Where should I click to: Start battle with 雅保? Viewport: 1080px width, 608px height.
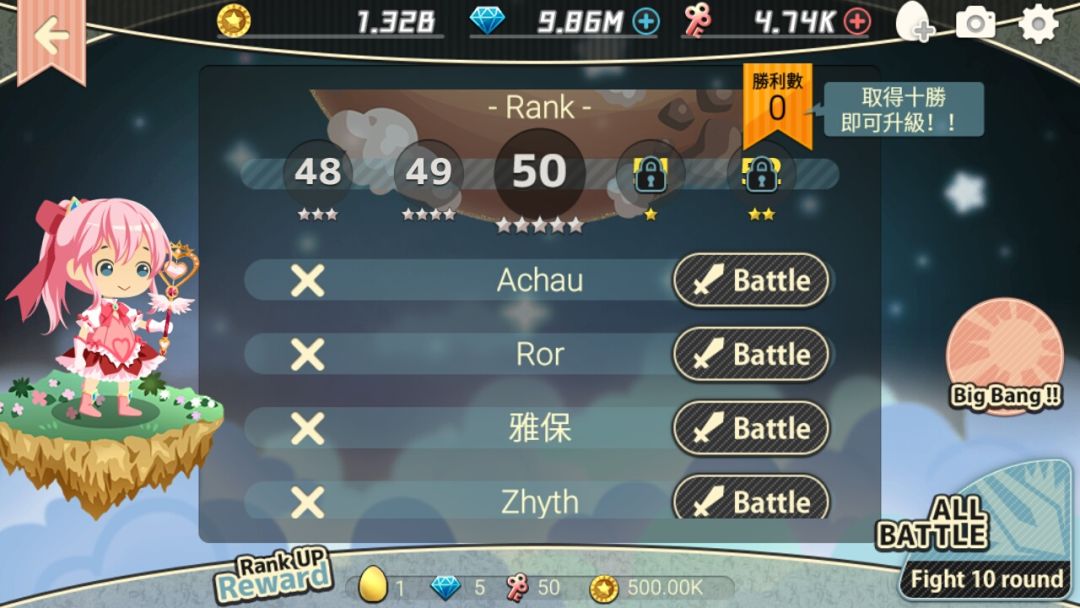click(x=751, y=428)
